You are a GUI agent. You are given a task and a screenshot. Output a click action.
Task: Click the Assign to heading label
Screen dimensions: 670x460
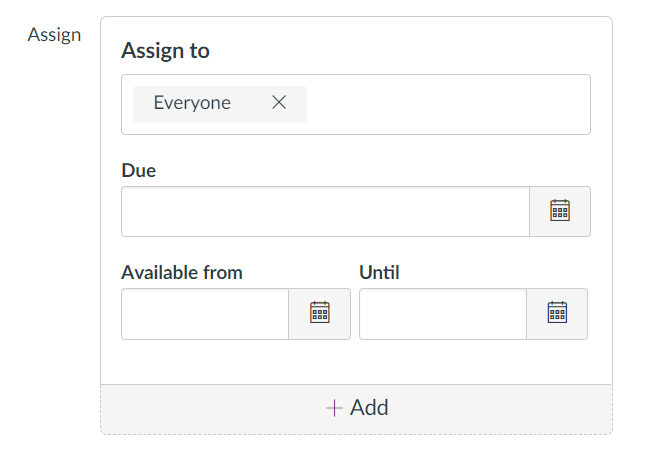pyautogui.click(x=165, y=51)
